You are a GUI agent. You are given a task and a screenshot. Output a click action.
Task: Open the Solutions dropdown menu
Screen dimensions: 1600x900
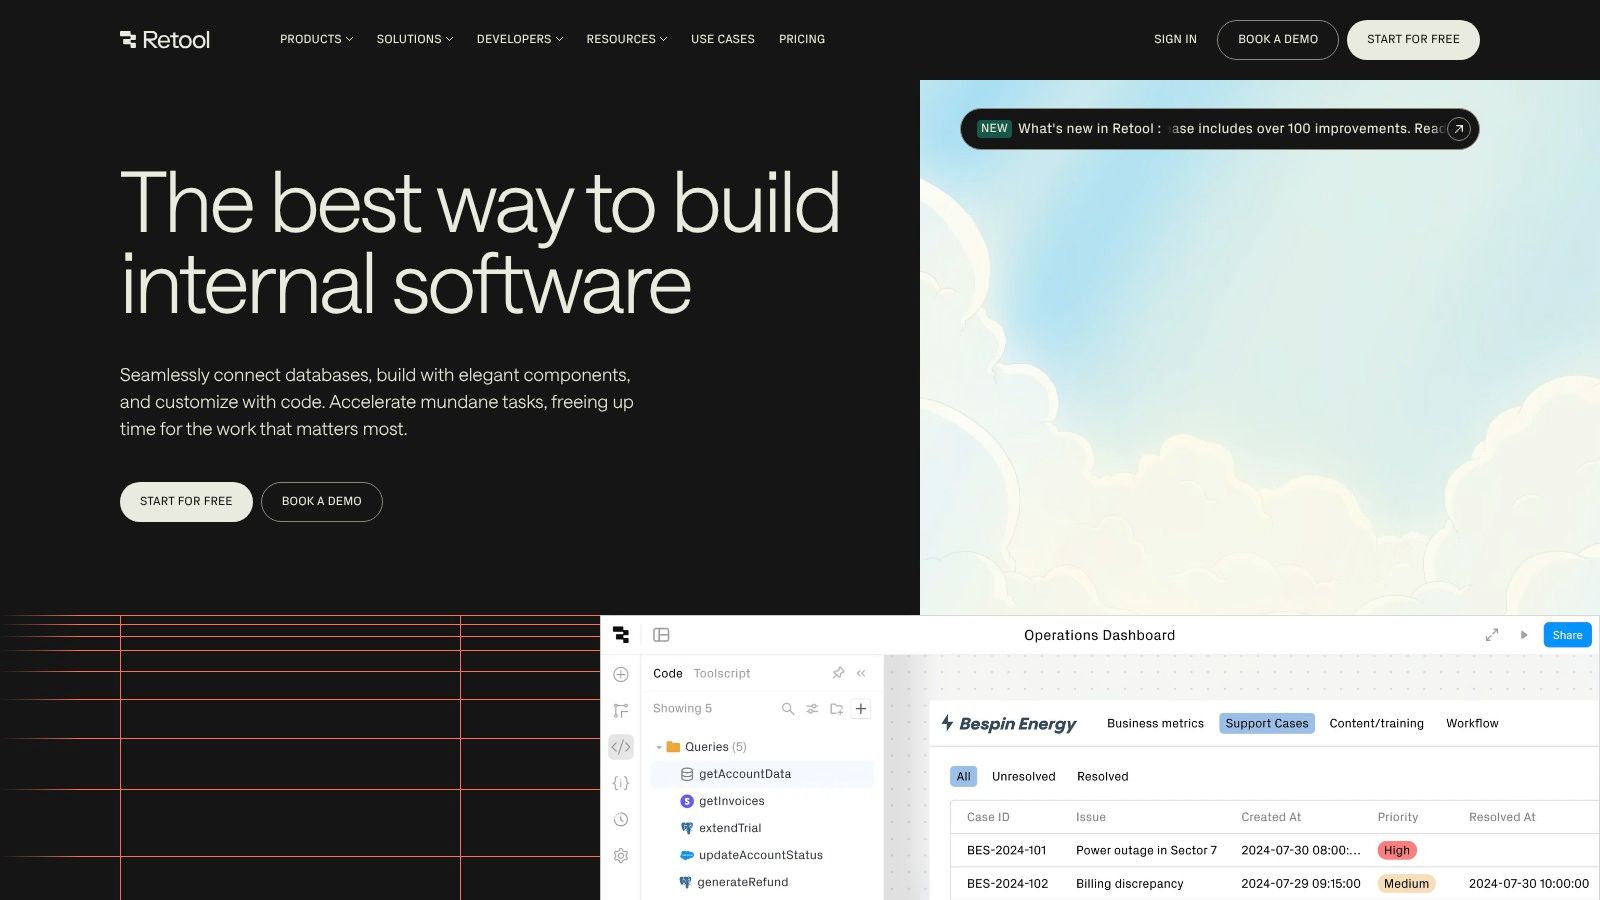pyautogui.click(x=414, y=39)
